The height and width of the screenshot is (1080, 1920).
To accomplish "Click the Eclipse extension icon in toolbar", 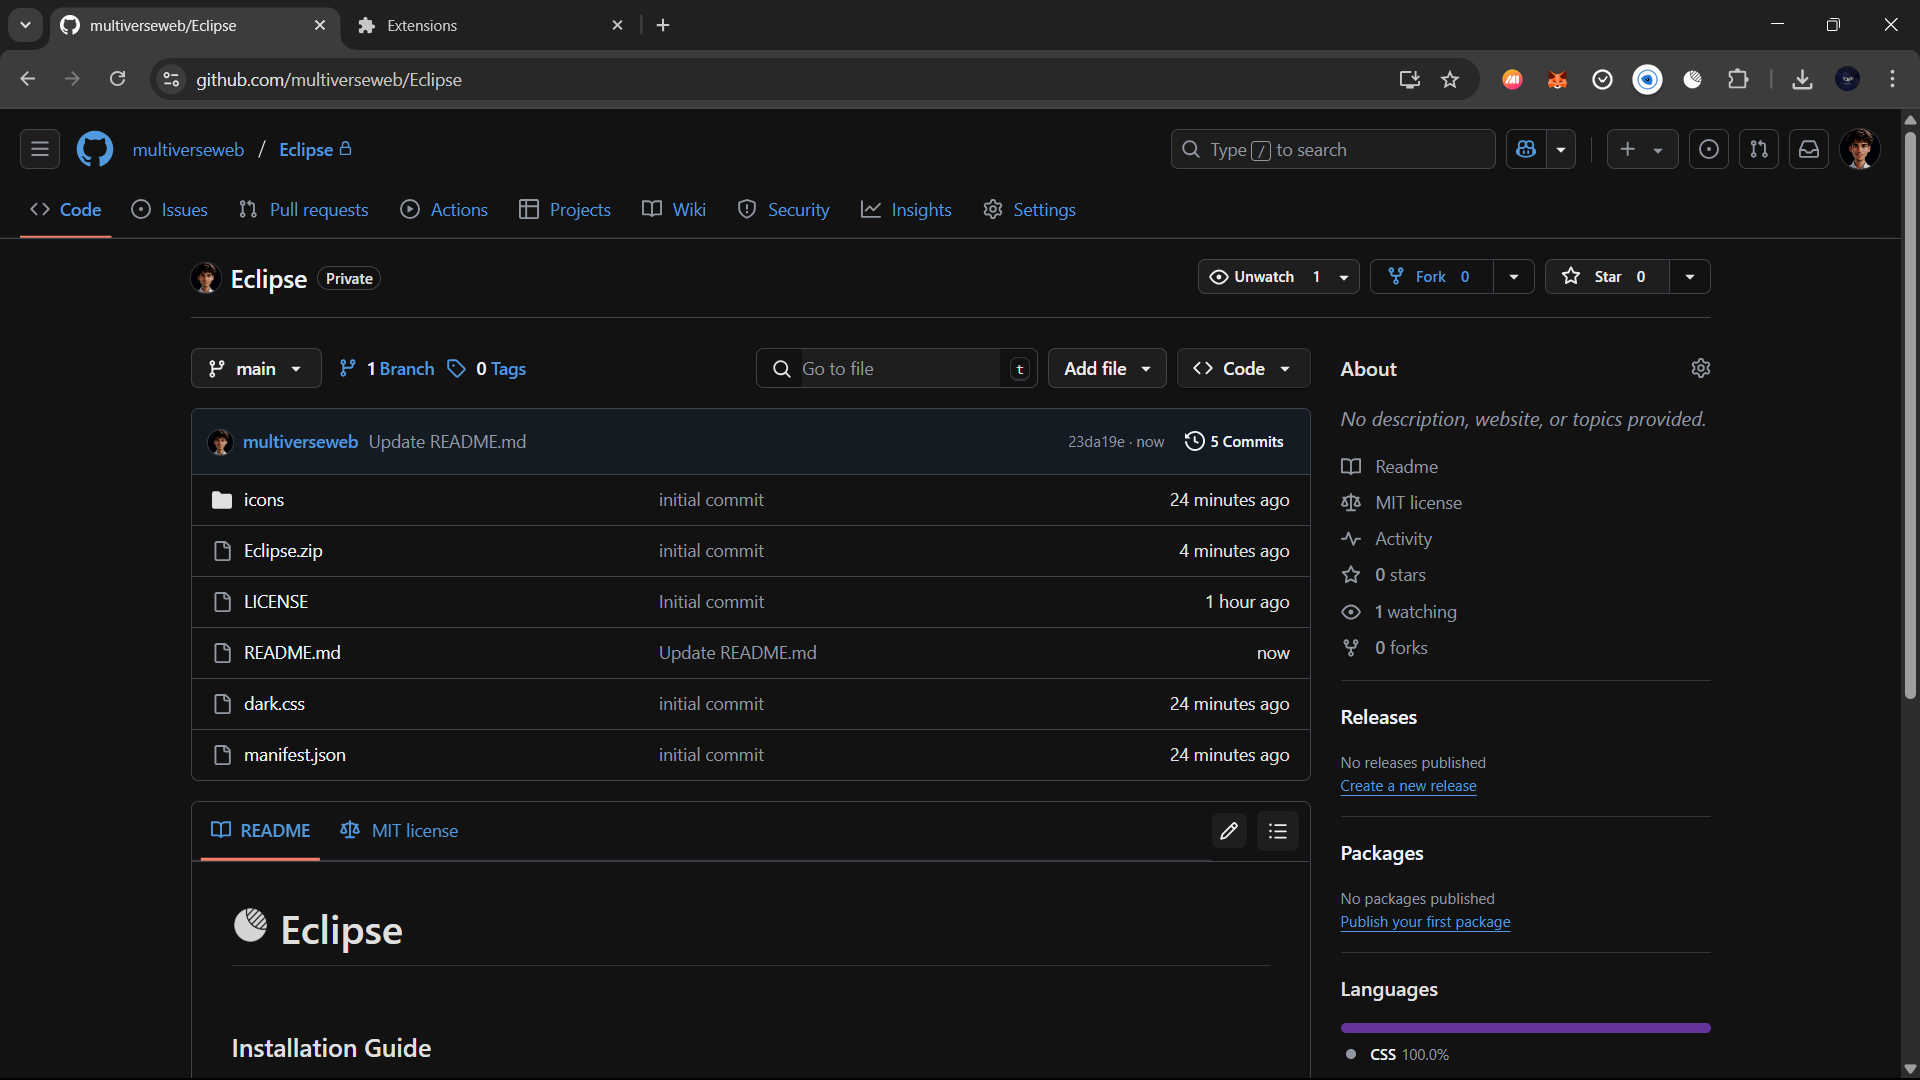I will click(x=1692, y=80).
